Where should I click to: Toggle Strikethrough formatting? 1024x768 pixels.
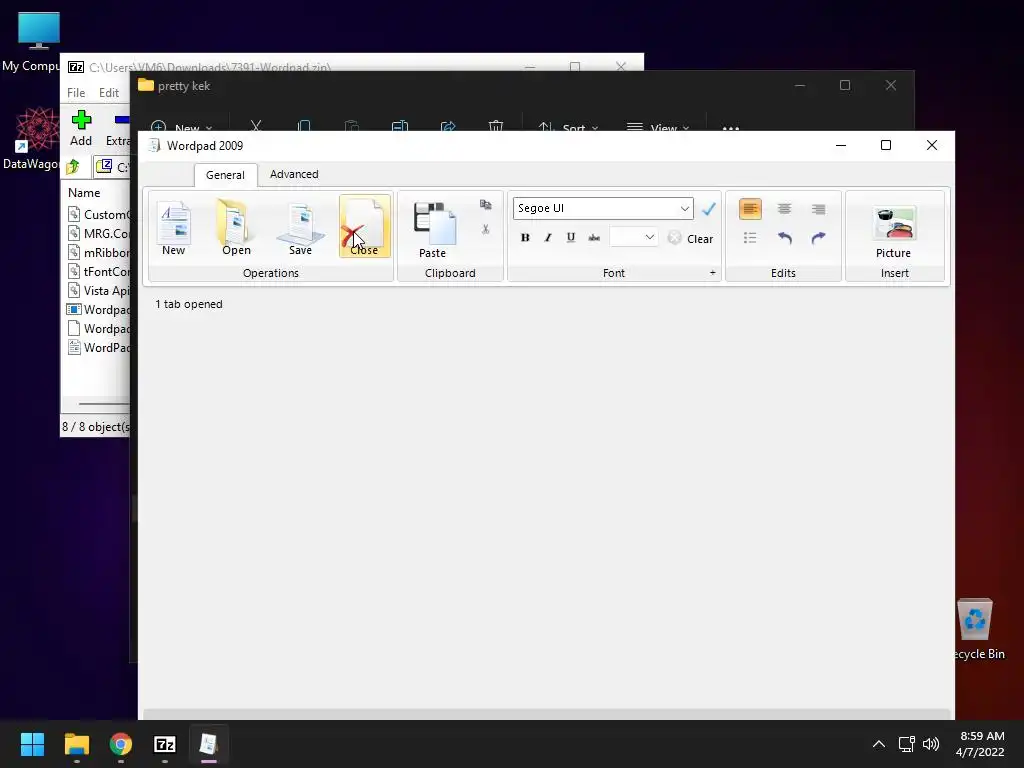pos(594,238)
